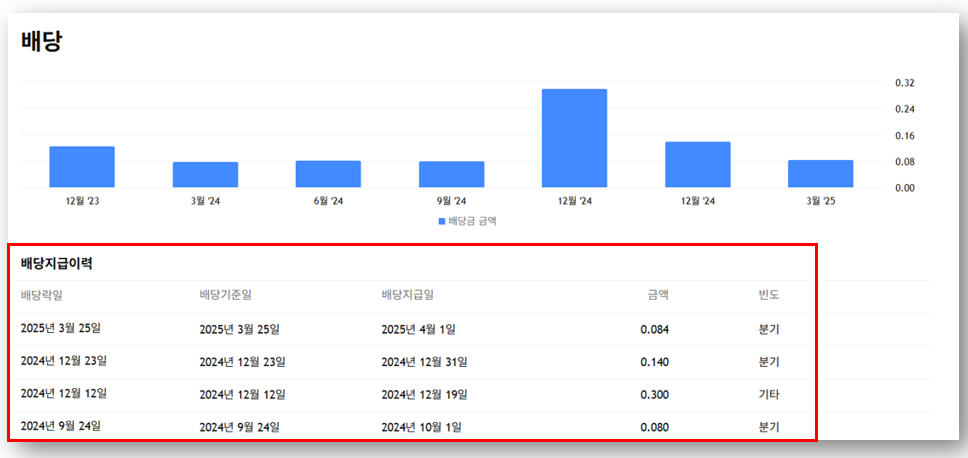Click 2024년 12월 12일 under 배당락일
The height and width of the screenshot is (458, 968).
click(64, 393)
